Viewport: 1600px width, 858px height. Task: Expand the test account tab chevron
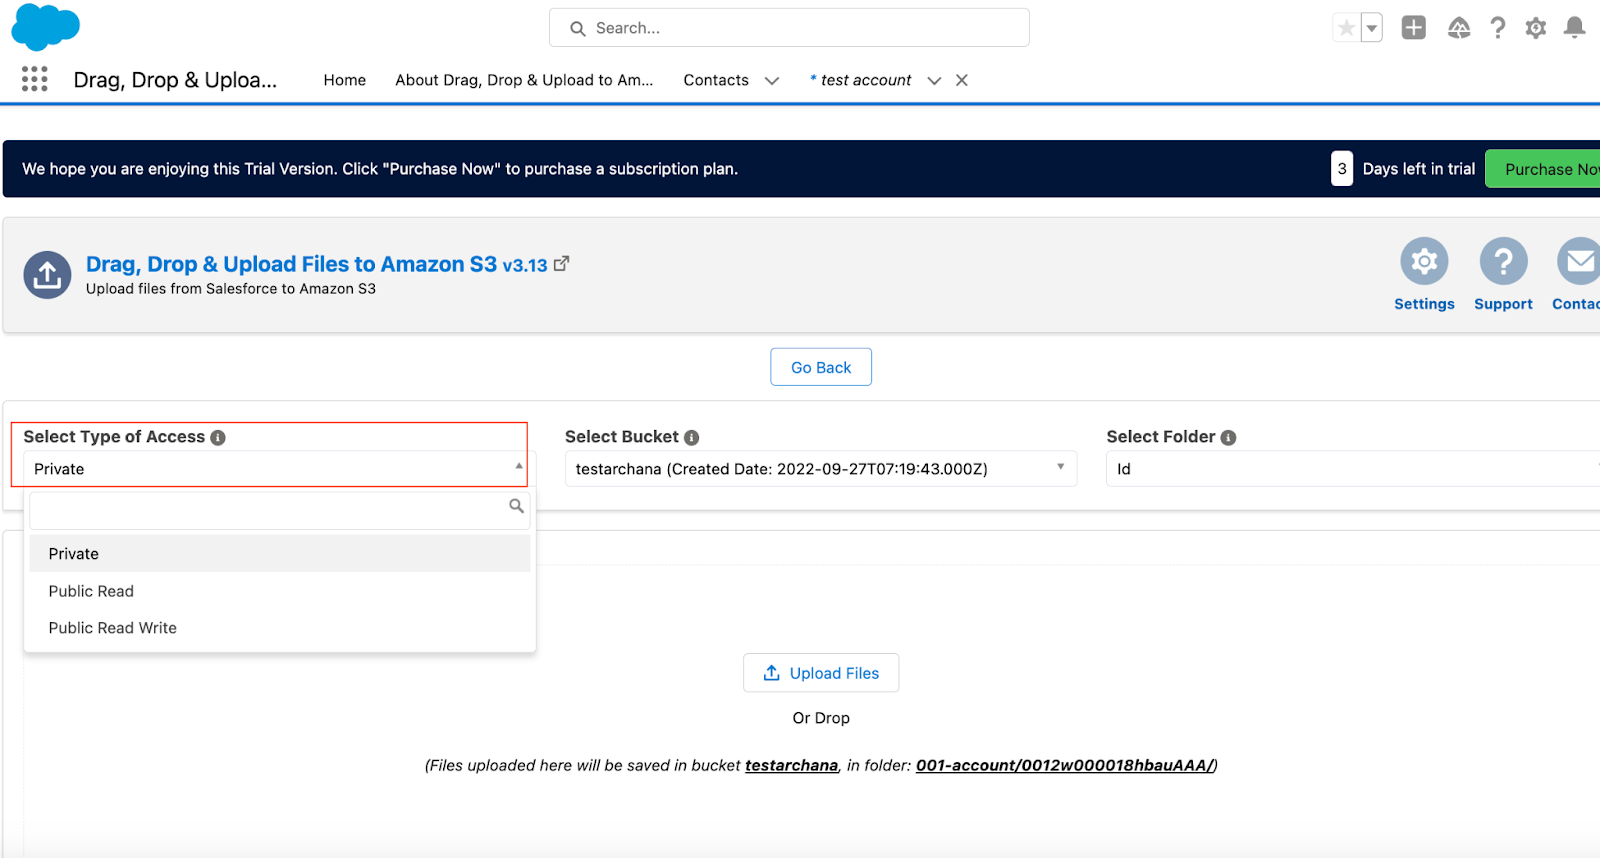coord(934,81)
